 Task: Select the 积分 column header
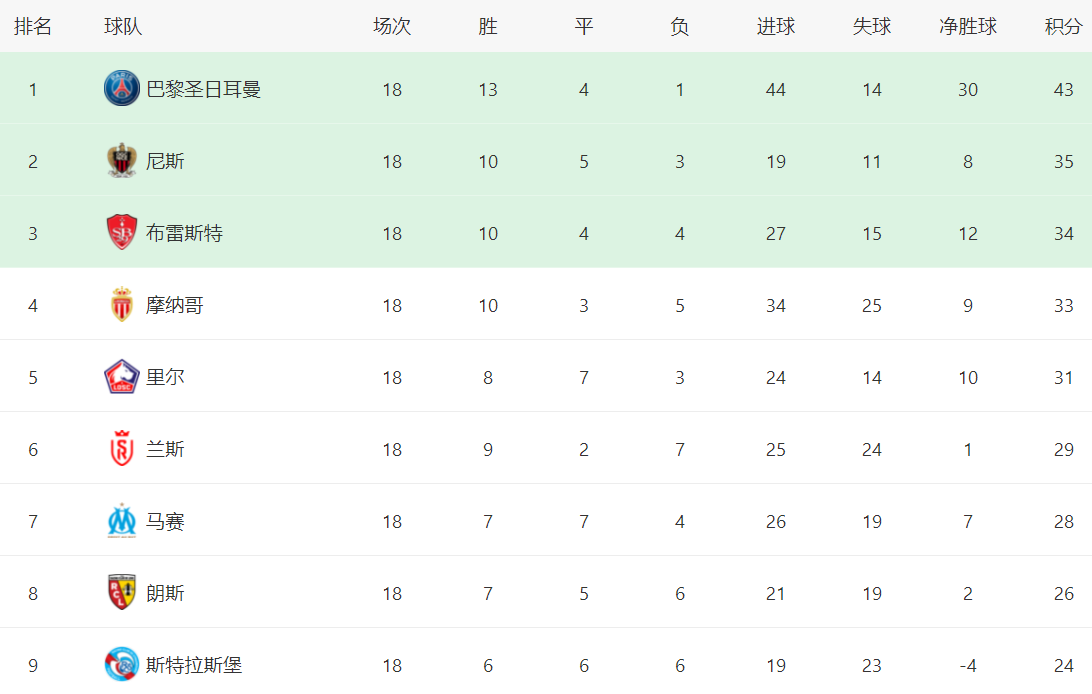pyautogui.click(x=1063, y=26)
